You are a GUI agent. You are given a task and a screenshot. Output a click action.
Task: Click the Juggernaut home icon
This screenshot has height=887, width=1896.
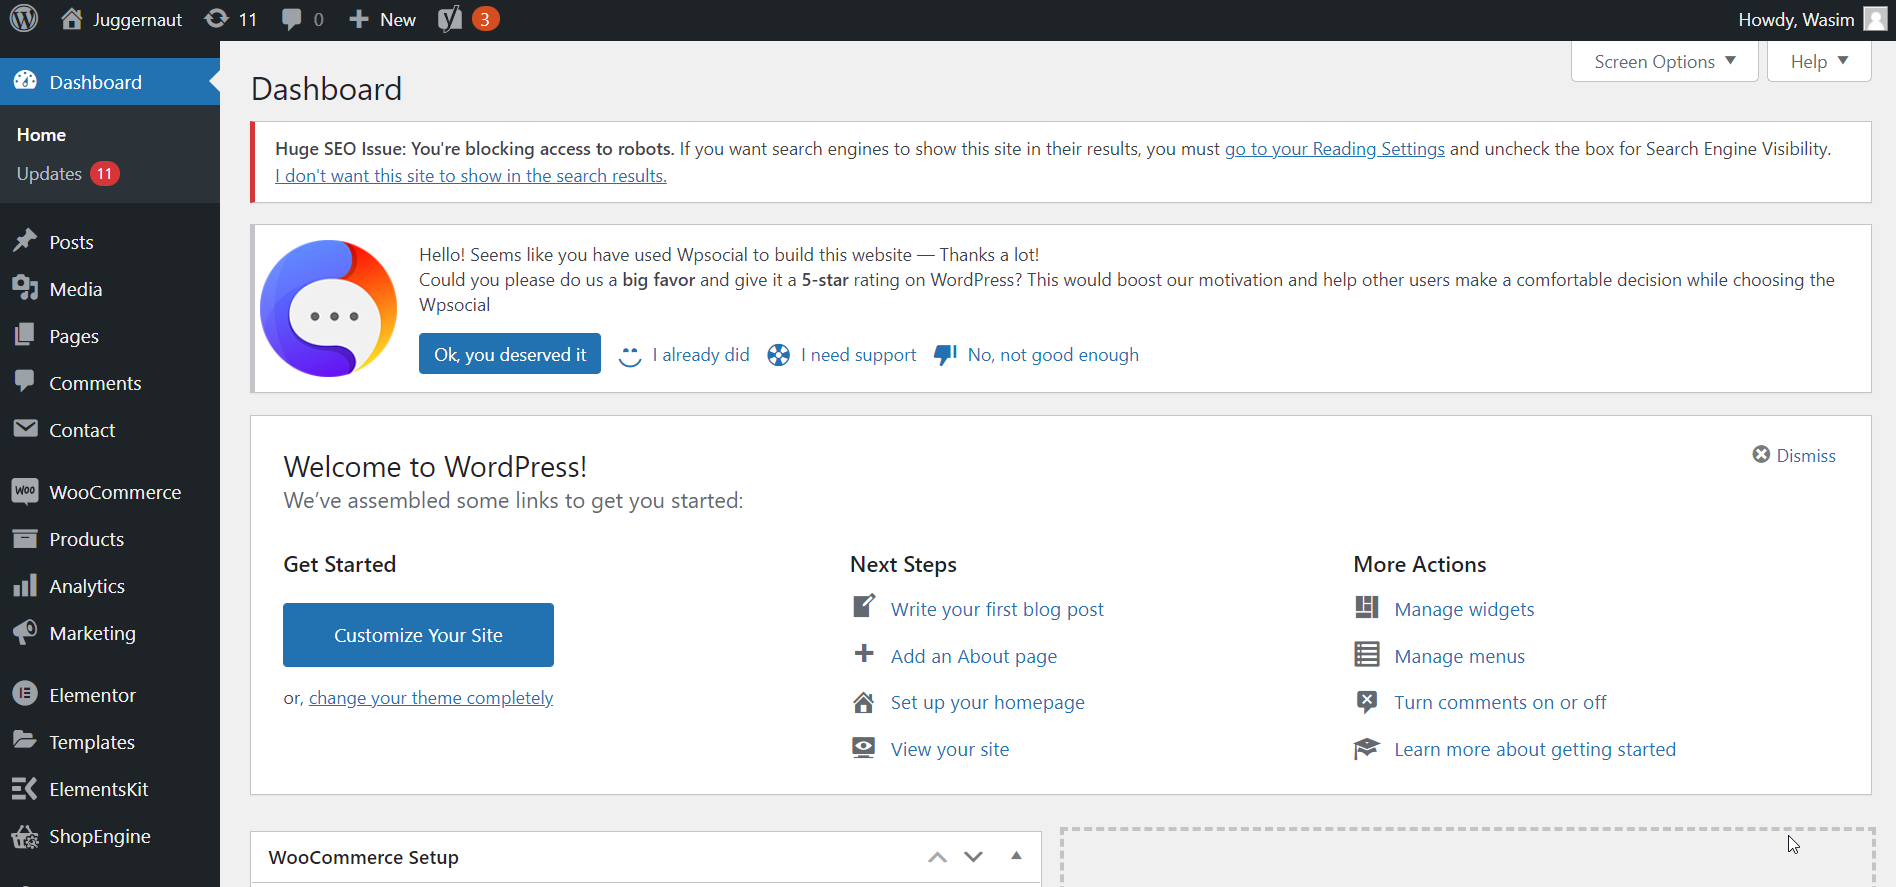(71, 19)
